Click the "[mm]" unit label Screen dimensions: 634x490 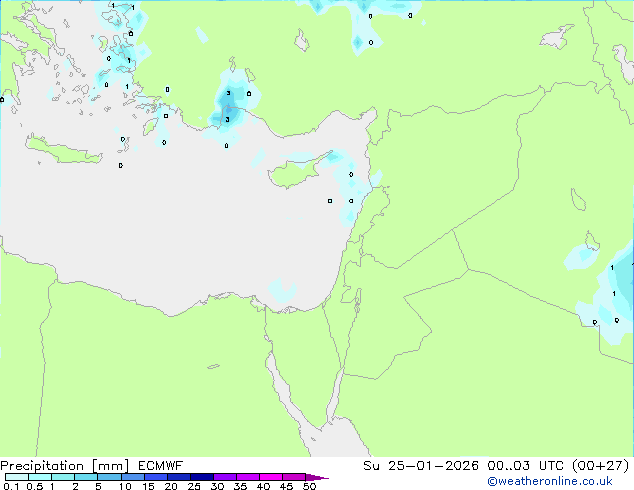110,466
